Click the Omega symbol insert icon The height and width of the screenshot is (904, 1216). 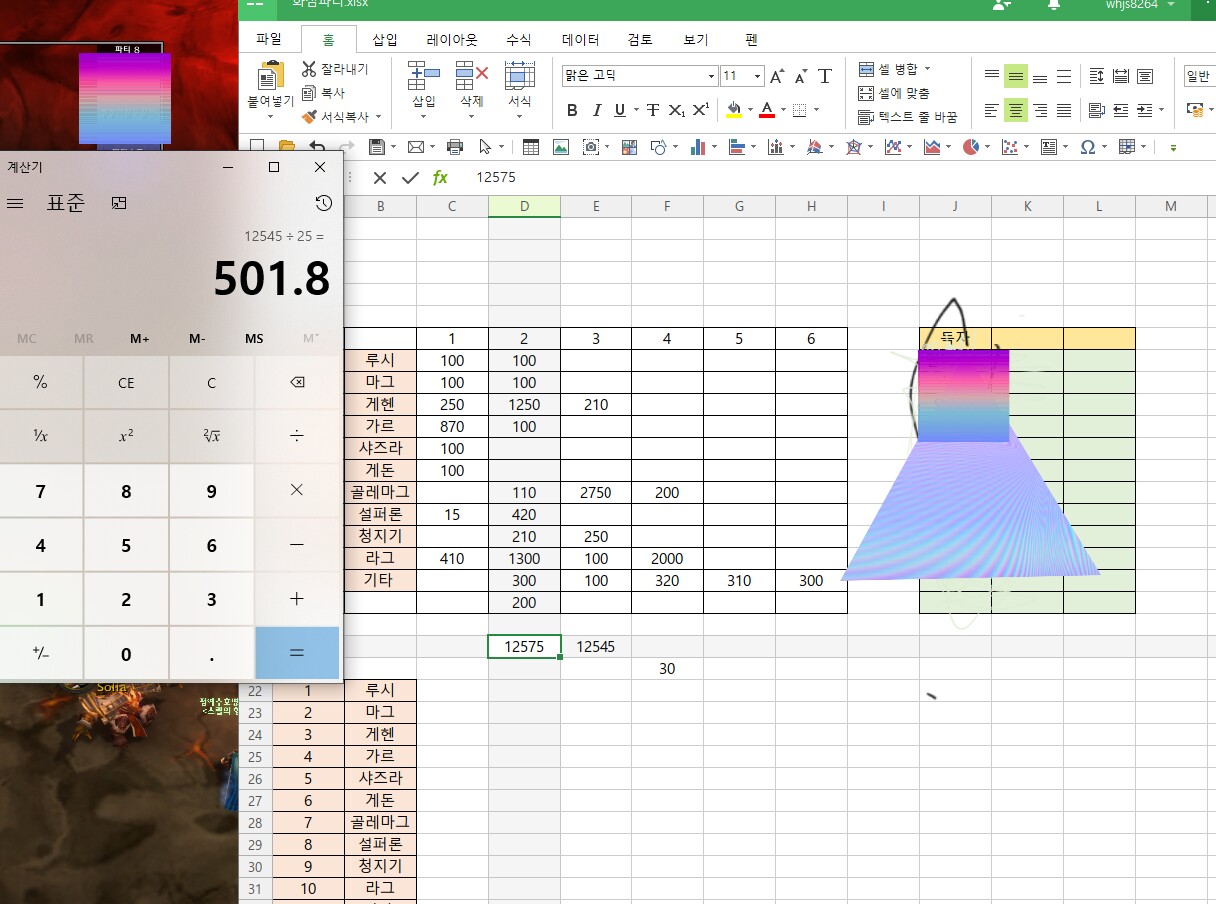point(1087,147)
